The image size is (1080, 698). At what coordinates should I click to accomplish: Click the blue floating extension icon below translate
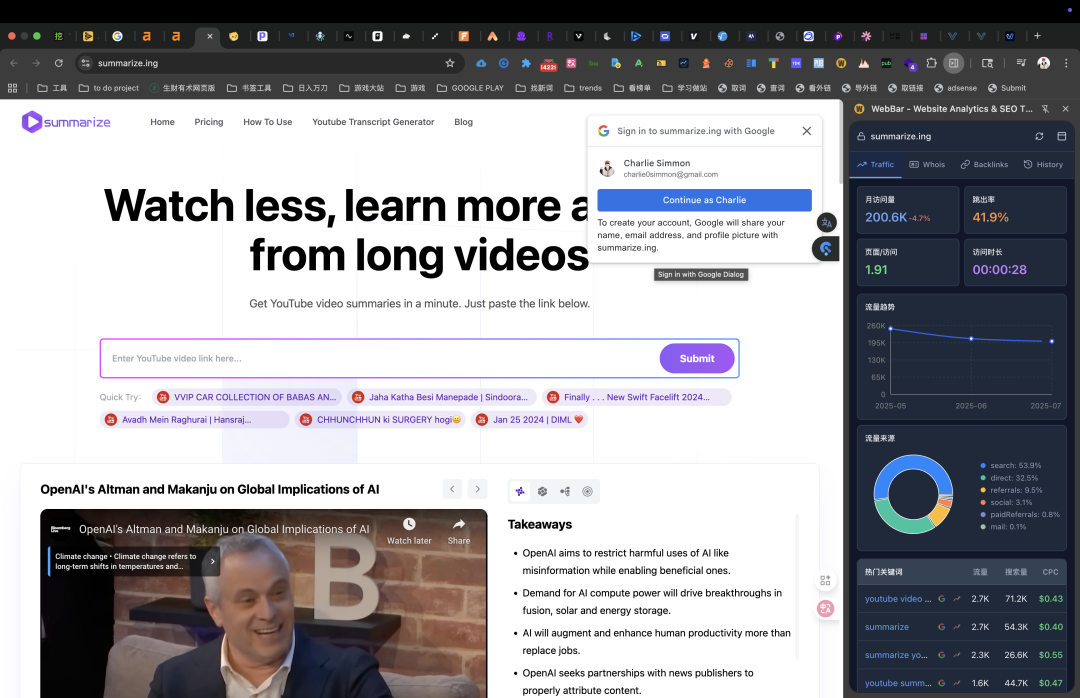click(826, 248)
